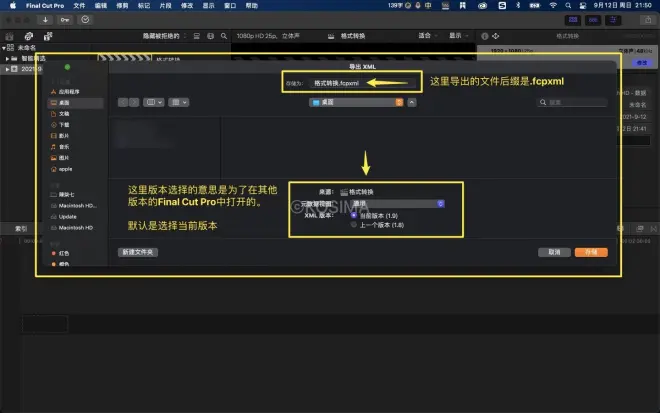
Task: Select 当前版本 (1.9) XML version
Action: pos(354,215)
